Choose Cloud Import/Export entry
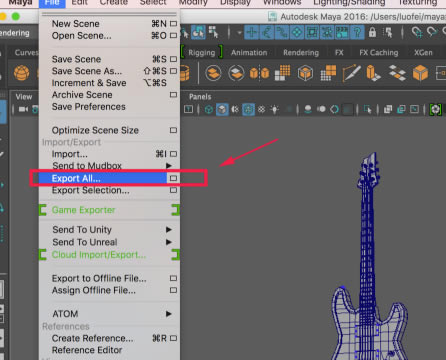 [x=99, y=255]
